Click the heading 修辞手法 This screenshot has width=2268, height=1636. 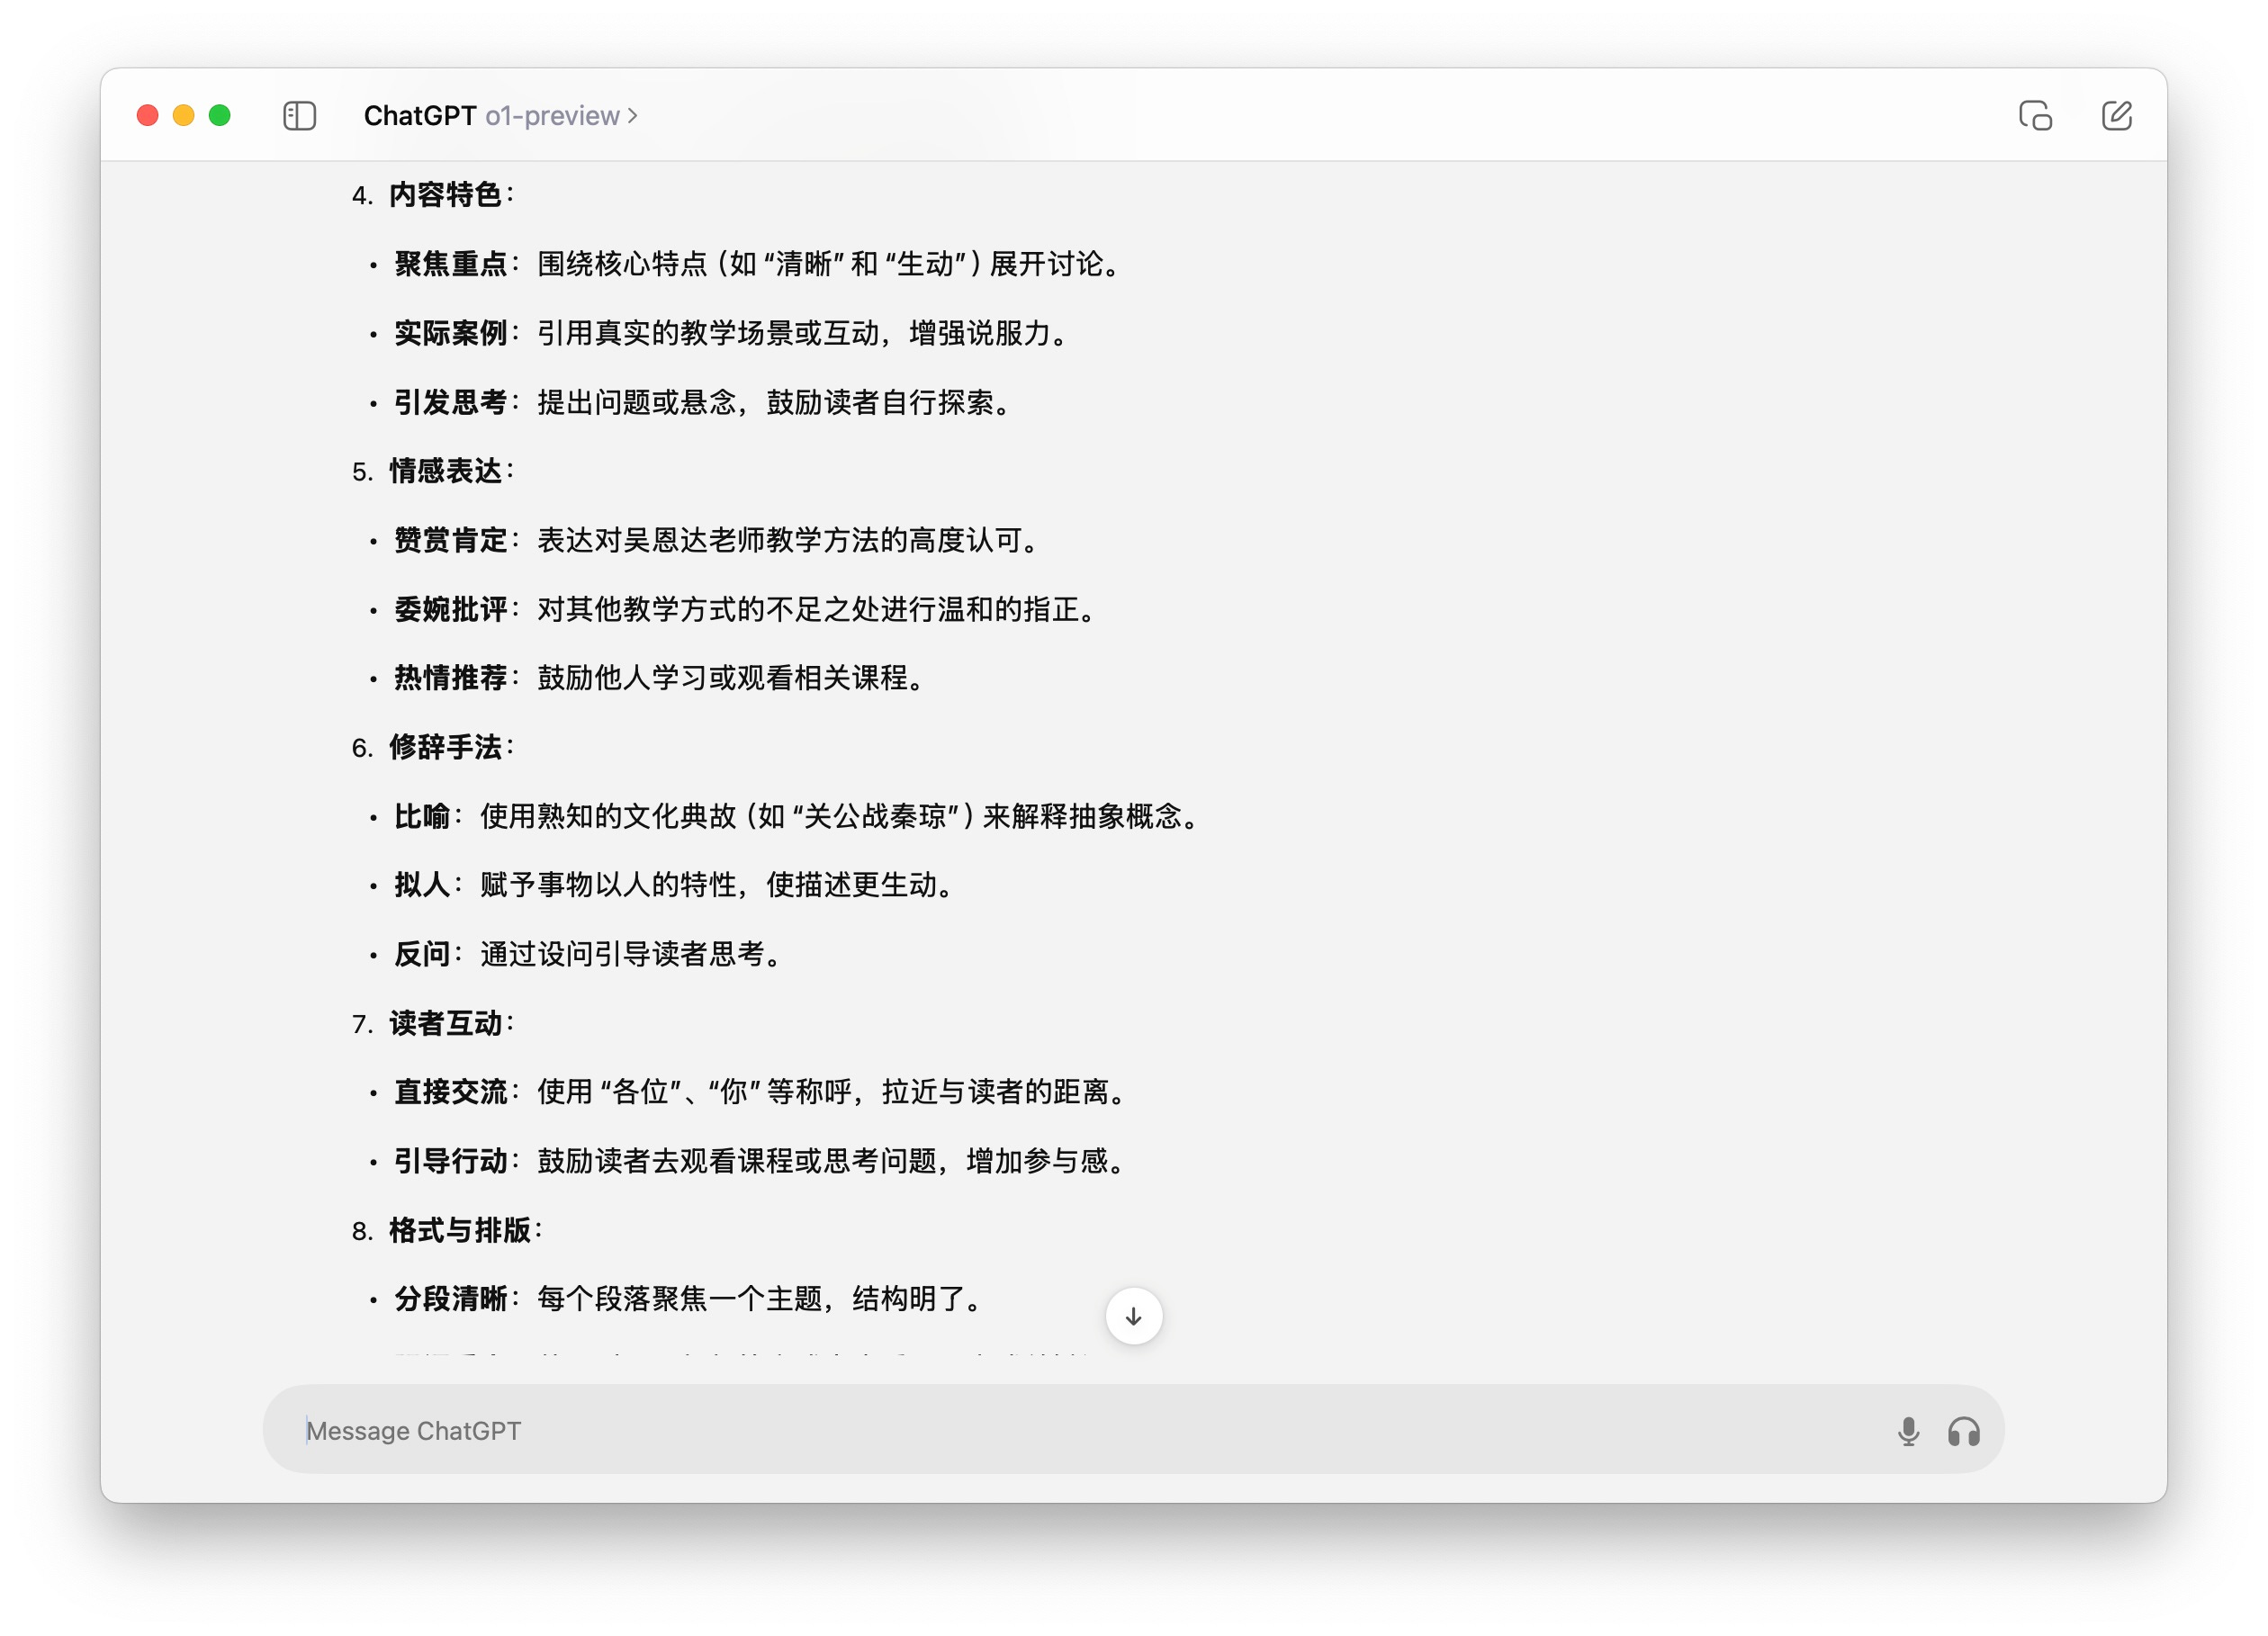click(447, 745)
